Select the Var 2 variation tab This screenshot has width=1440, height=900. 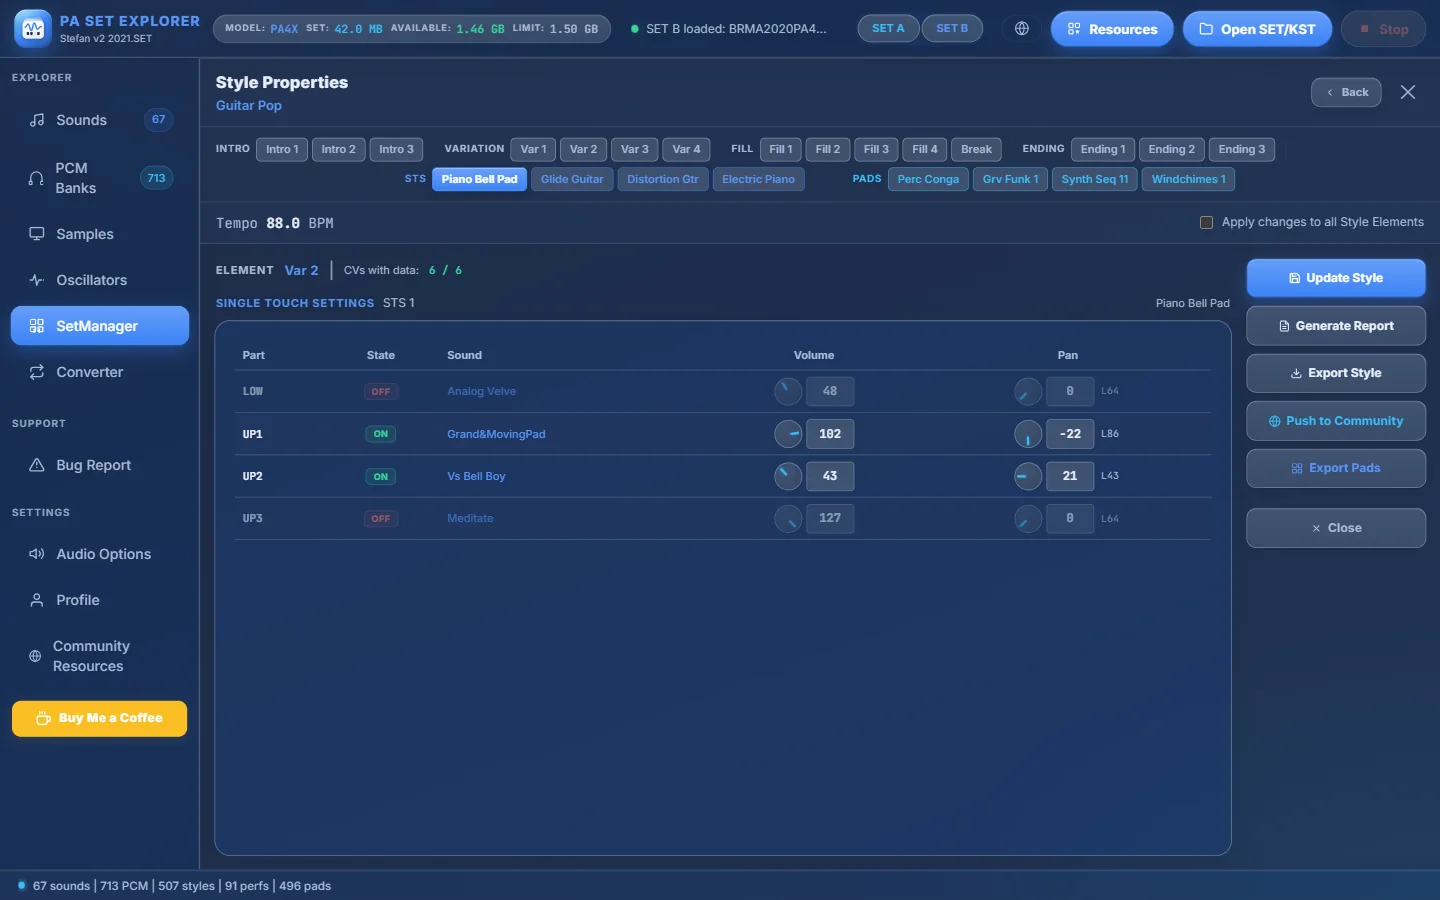click(x=583, y=150)
